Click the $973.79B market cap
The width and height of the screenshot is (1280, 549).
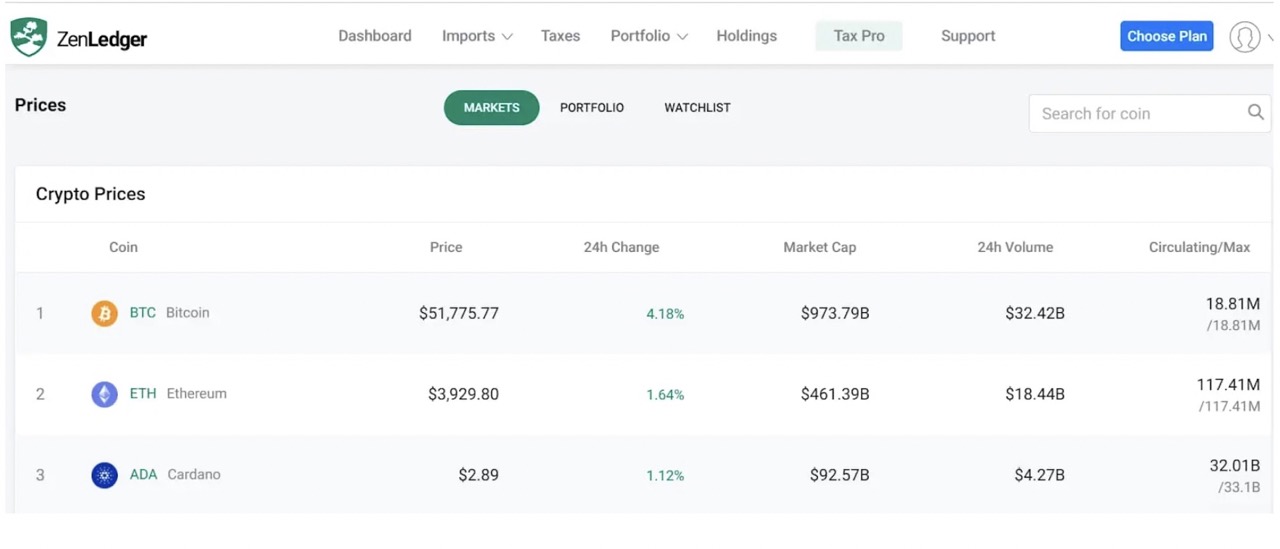(835, 314)
